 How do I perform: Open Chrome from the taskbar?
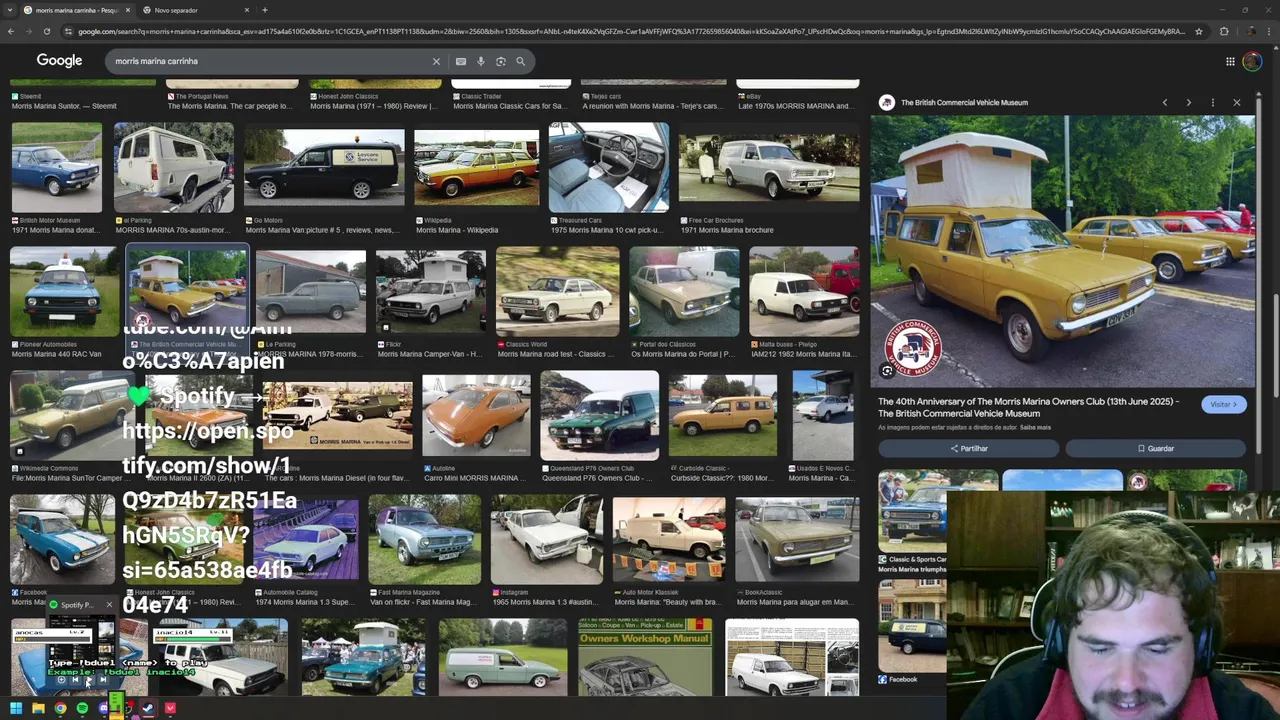[60, 708]
